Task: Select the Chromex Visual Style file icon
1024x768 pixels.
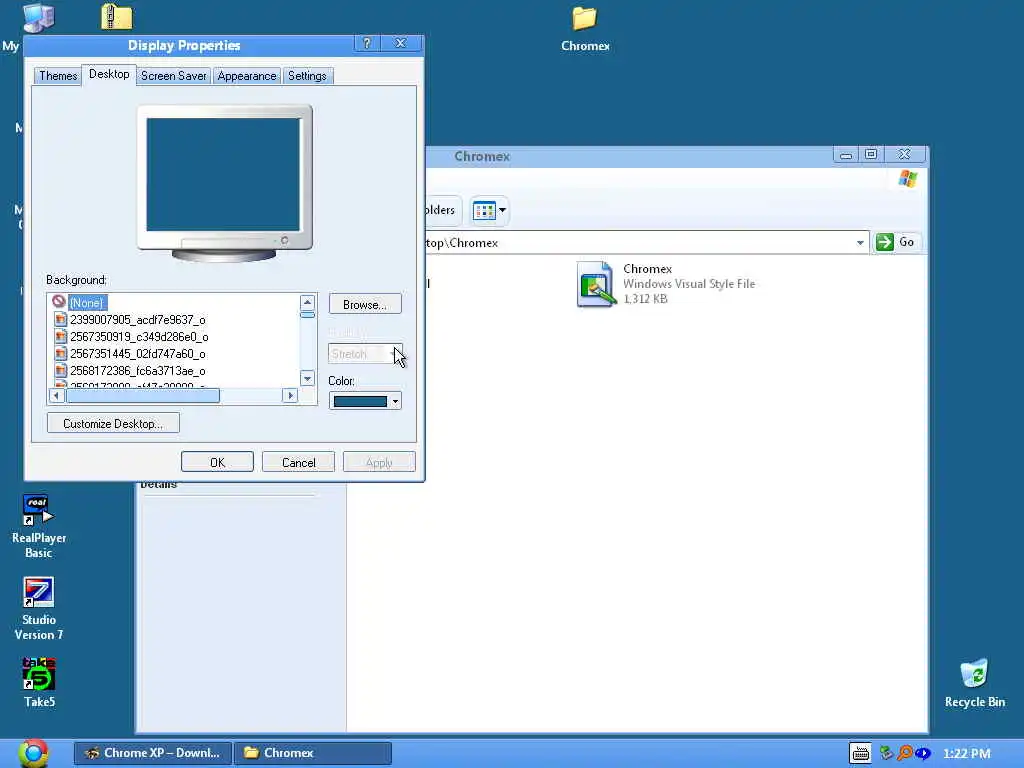Action: 596,283
